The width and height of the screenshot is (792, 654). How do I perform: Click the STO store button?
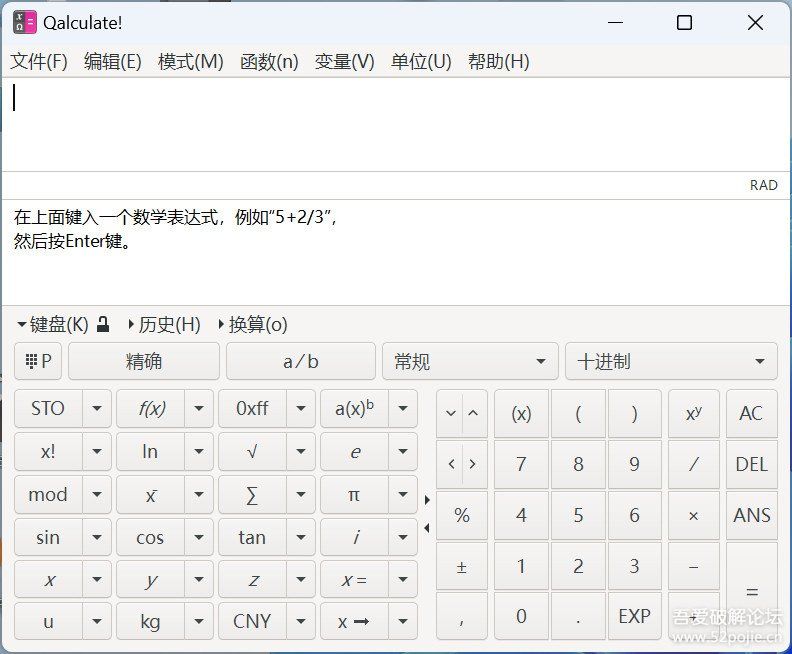click(x=48, y=408)
